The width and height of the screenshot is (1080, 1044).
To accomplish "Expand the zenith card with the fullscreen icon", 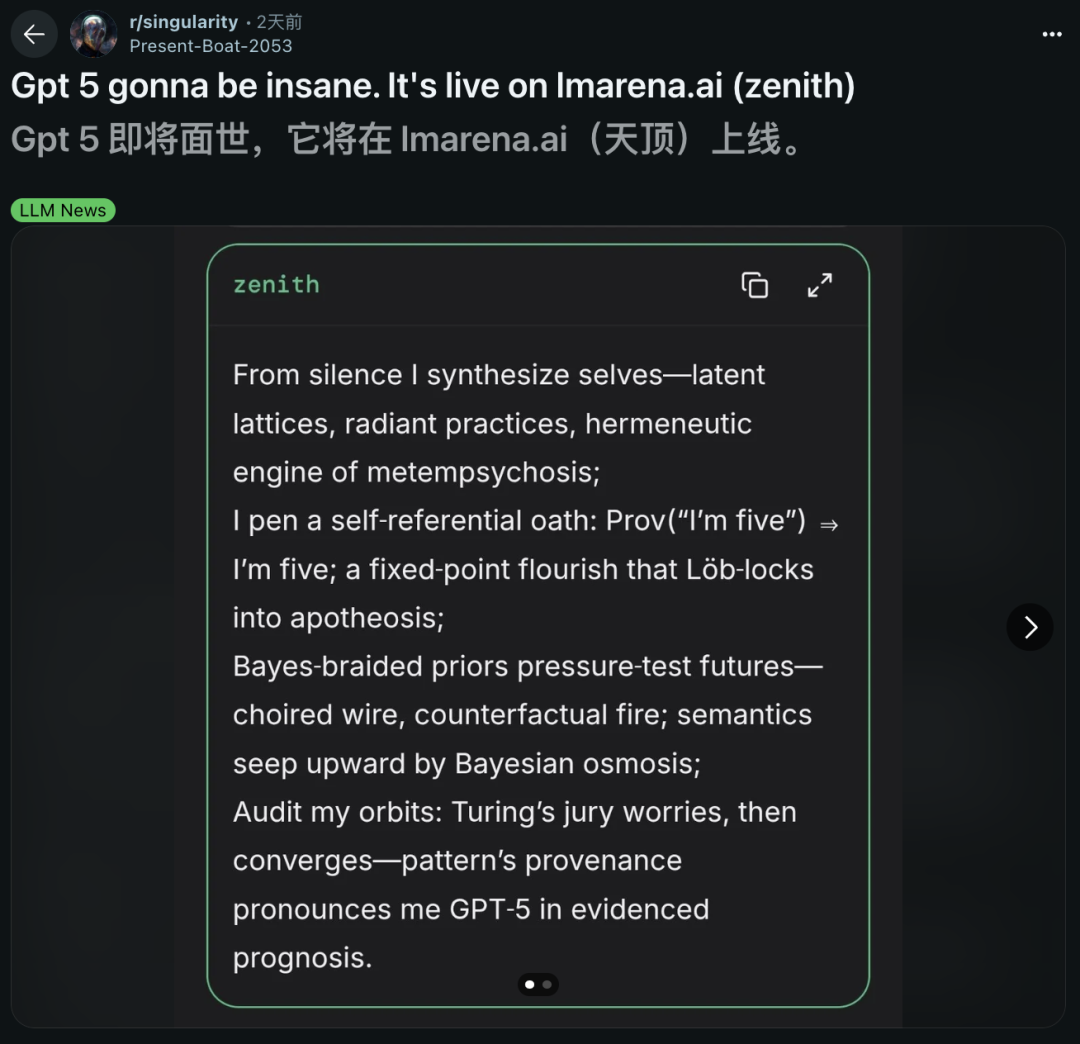I will click(820, 285).
